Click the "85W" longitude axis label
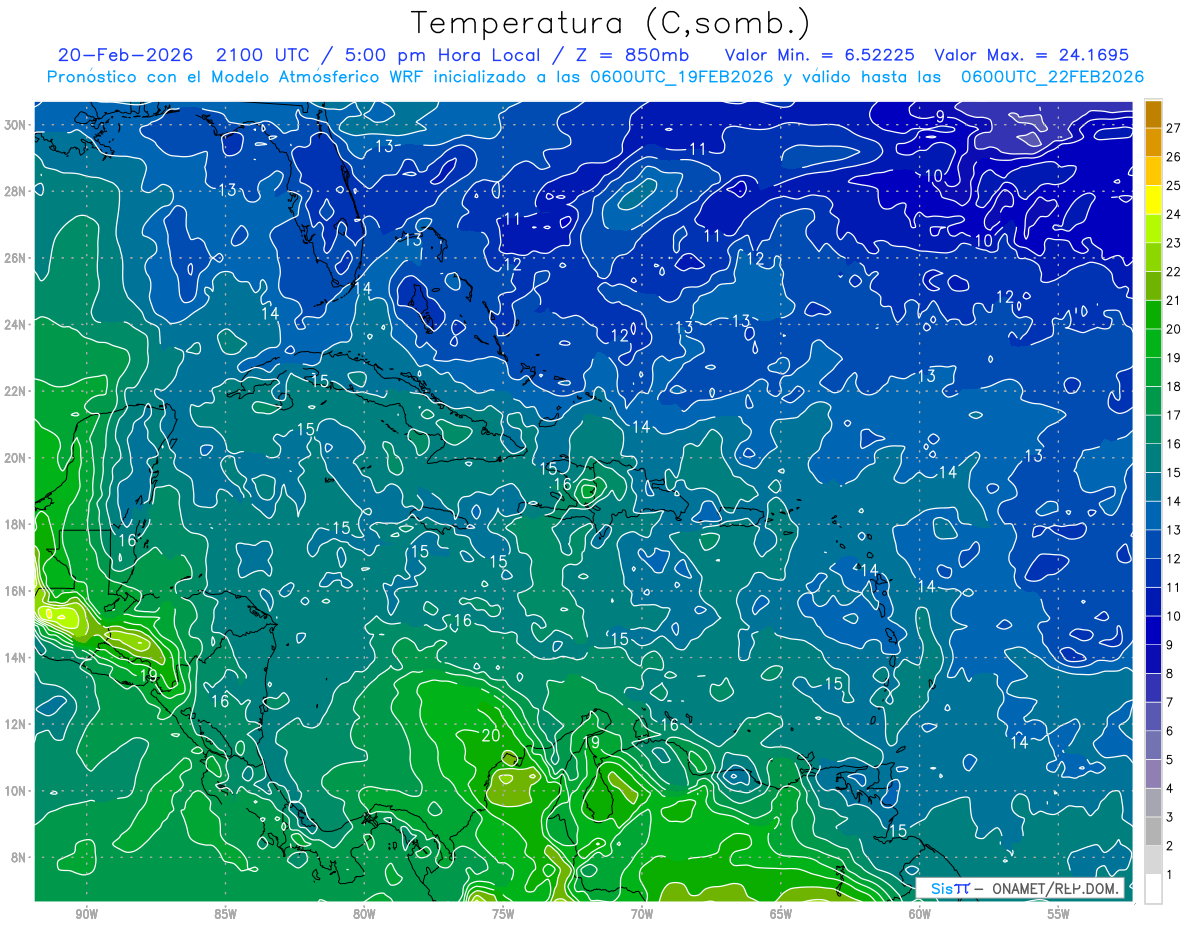 [225, 915]
